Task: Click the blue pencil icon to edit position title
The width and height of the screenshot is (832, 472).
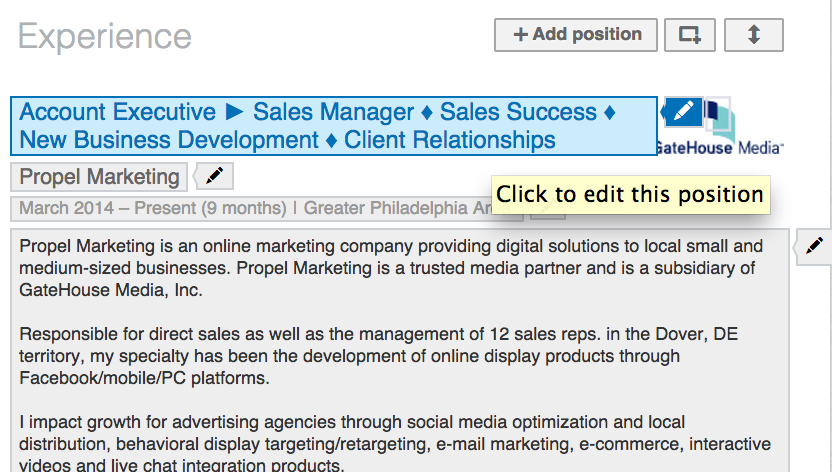Action: [x=682, y=111]
